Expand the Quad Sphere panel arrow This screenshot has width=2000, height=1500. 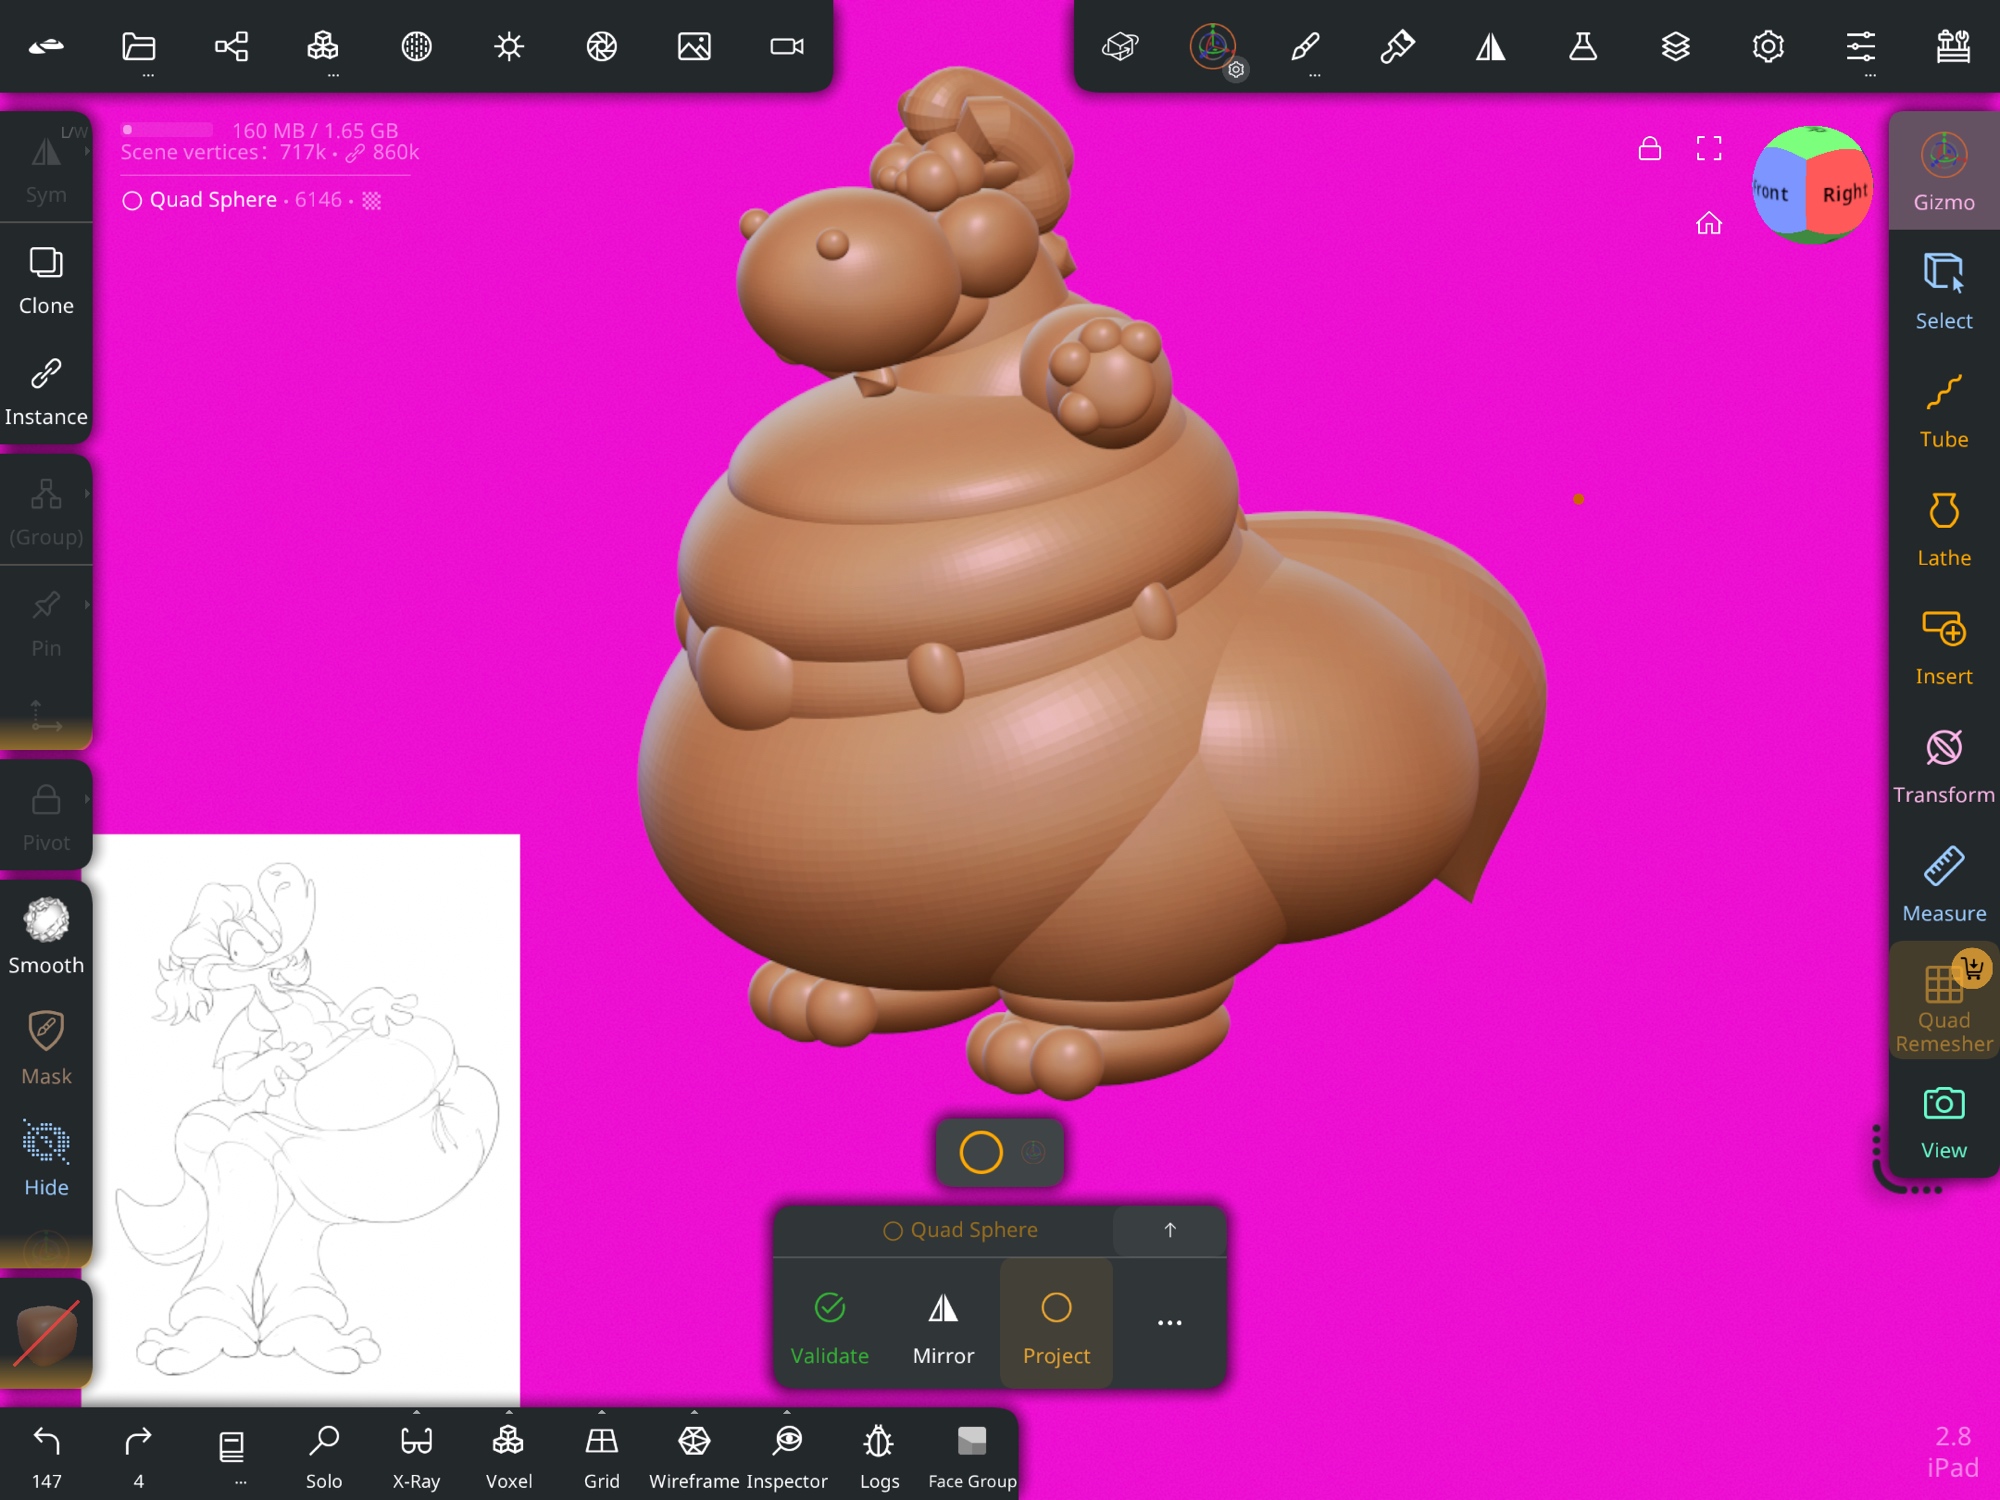pos(1169,1230)
